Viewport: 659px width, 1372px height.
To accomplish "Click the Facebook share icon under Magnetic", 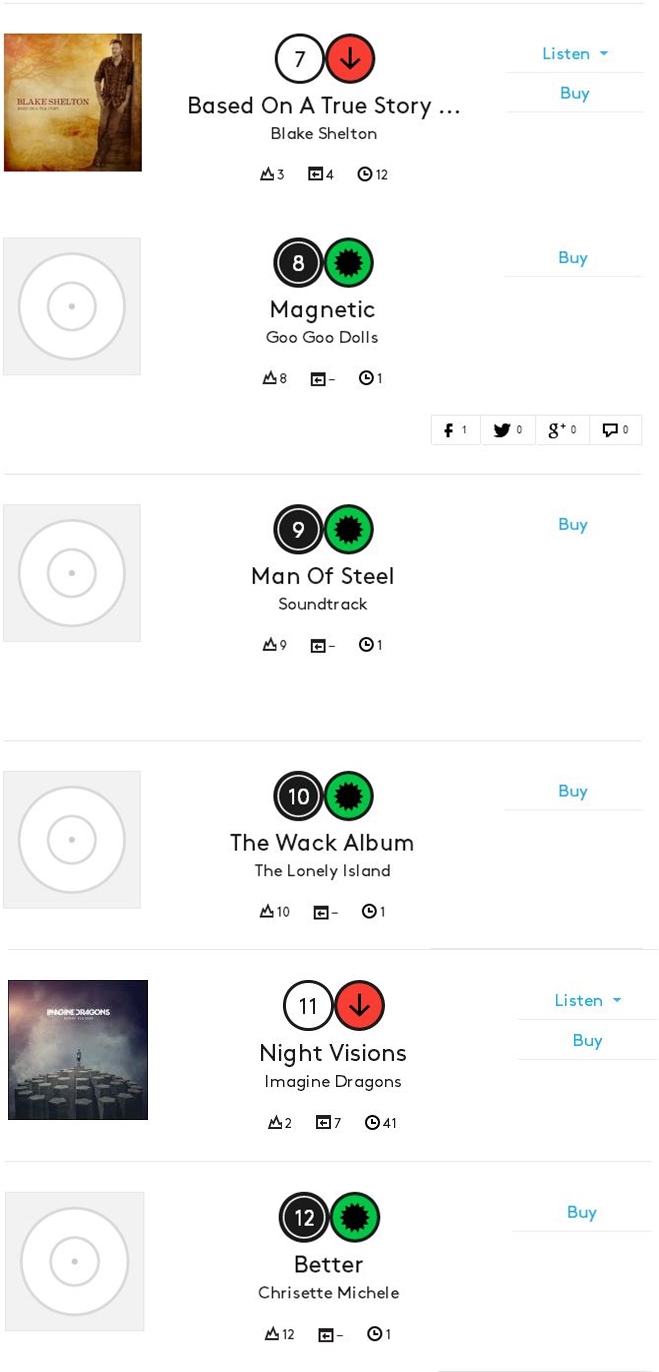I will click(x=456, y=430).
